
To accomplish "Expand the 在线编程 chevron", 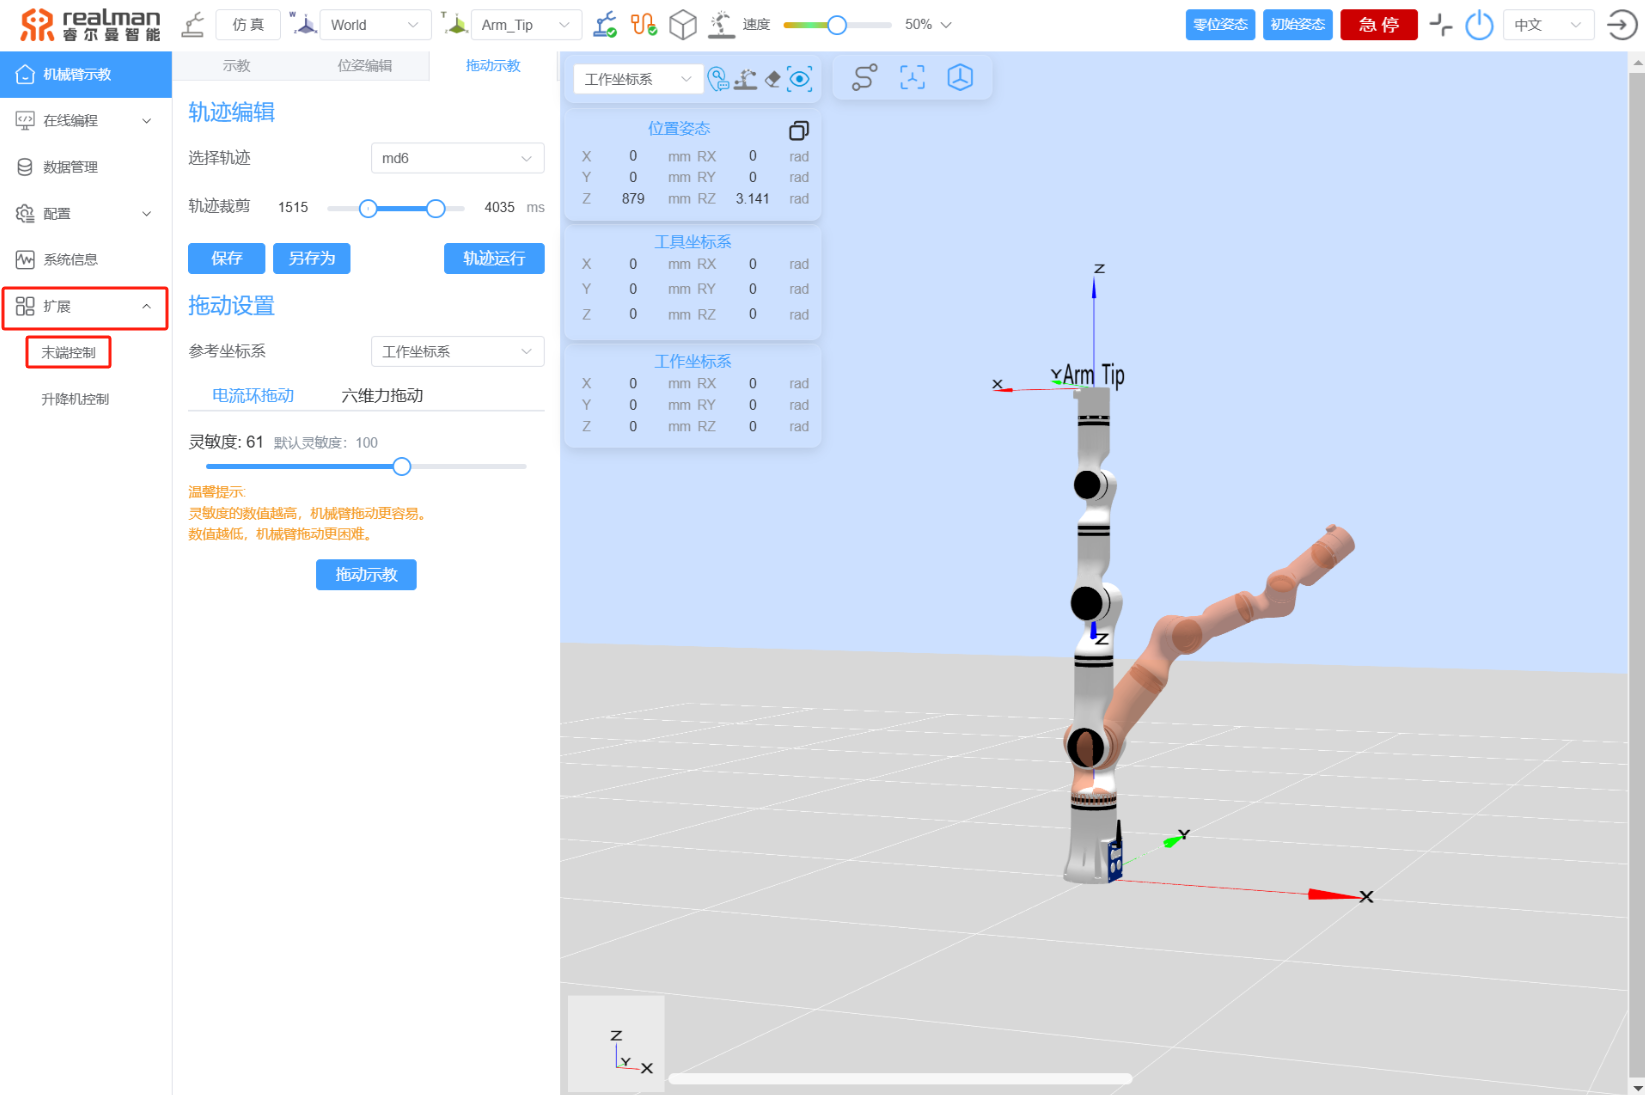I will click(x=147, y=121).
